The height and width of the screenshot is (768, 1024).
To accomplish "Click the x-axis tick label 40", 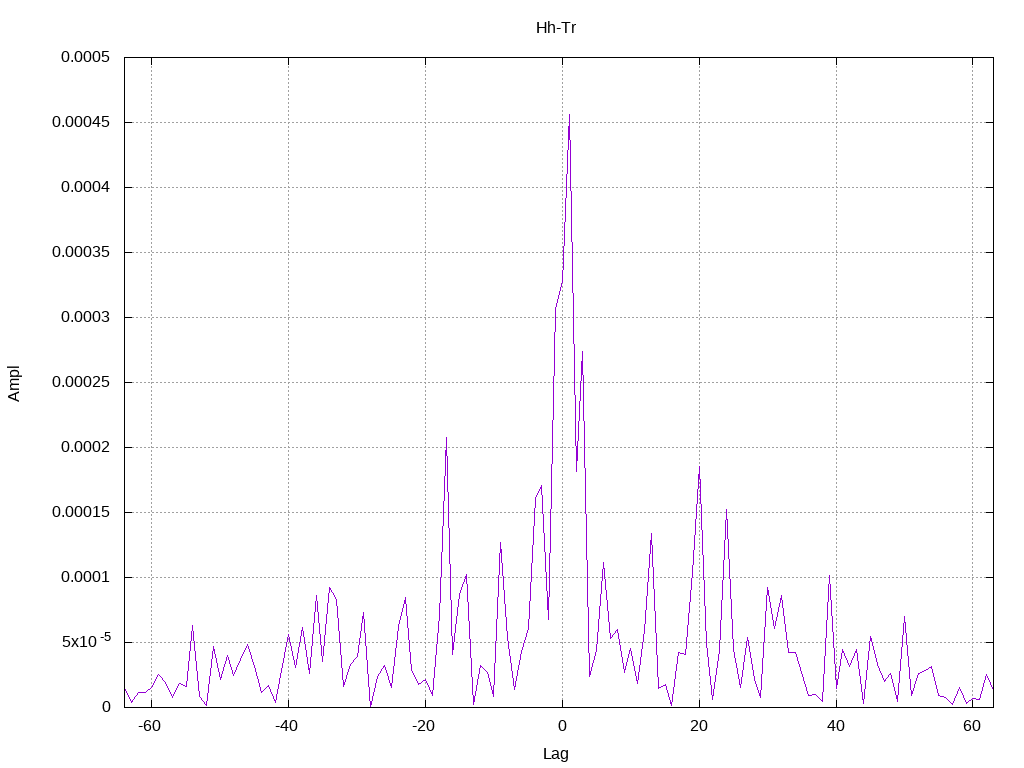I will click(x=836, y=726).
